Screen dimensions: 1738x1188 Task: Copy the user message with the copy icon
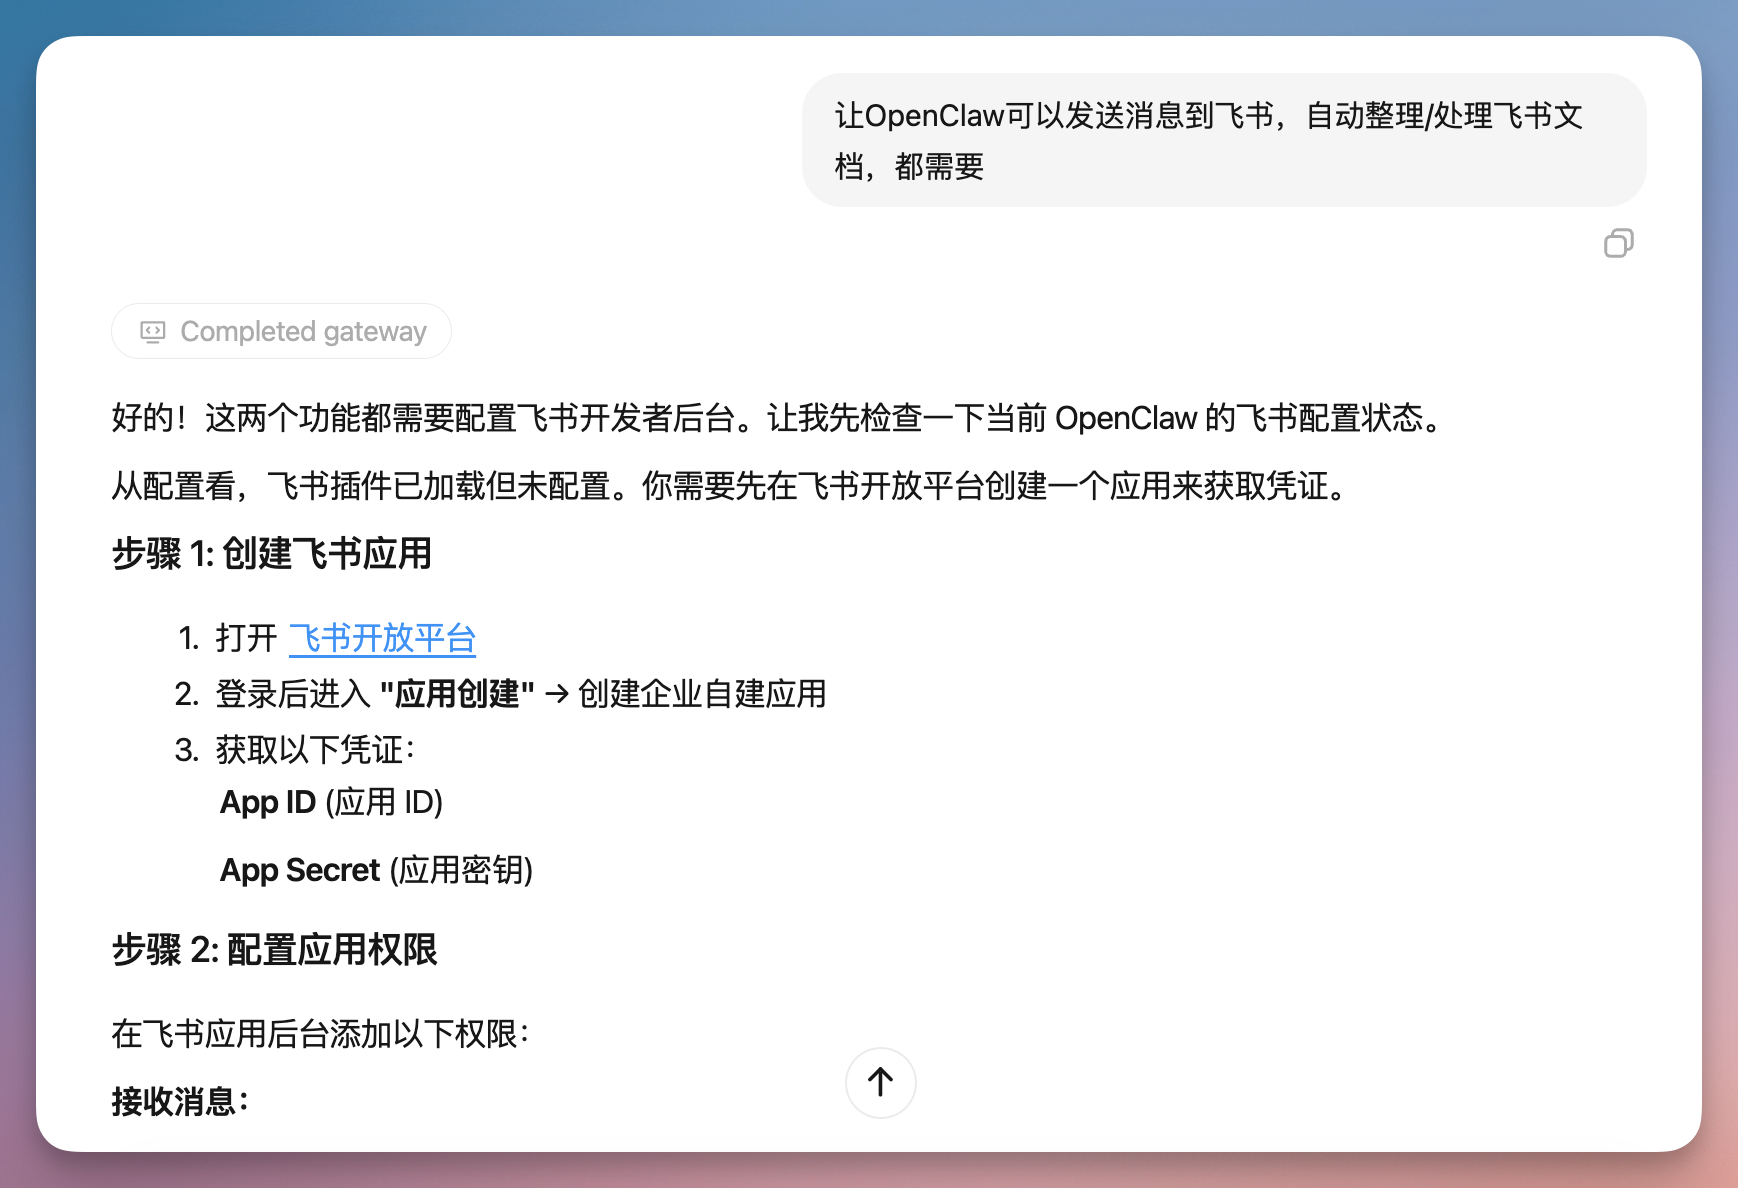(1618, 243)
